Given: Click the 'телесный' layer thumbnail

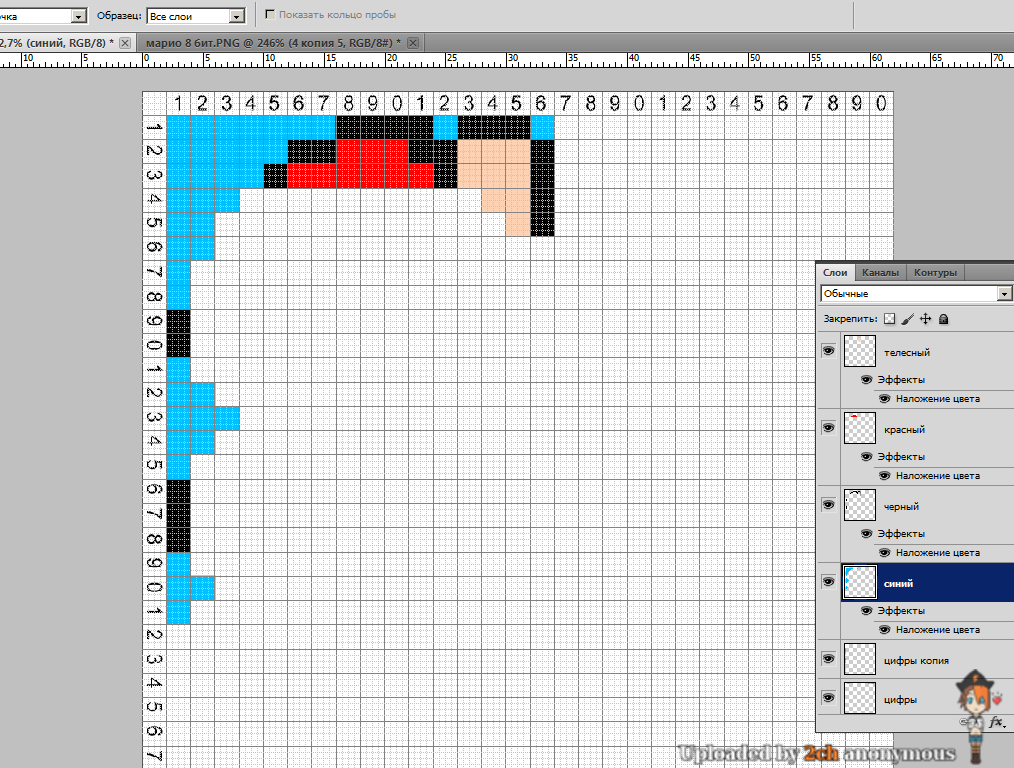Looking at the screenshot, I should pos(859,351).
